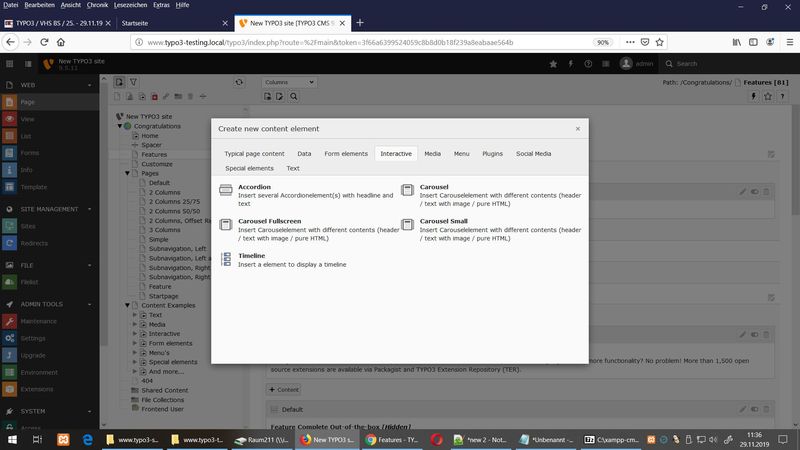The height and width of the screenshot is (450, 800).
Task: Open the Template module in sidebar
Action: pyautogui.click(x=49, y=187)
